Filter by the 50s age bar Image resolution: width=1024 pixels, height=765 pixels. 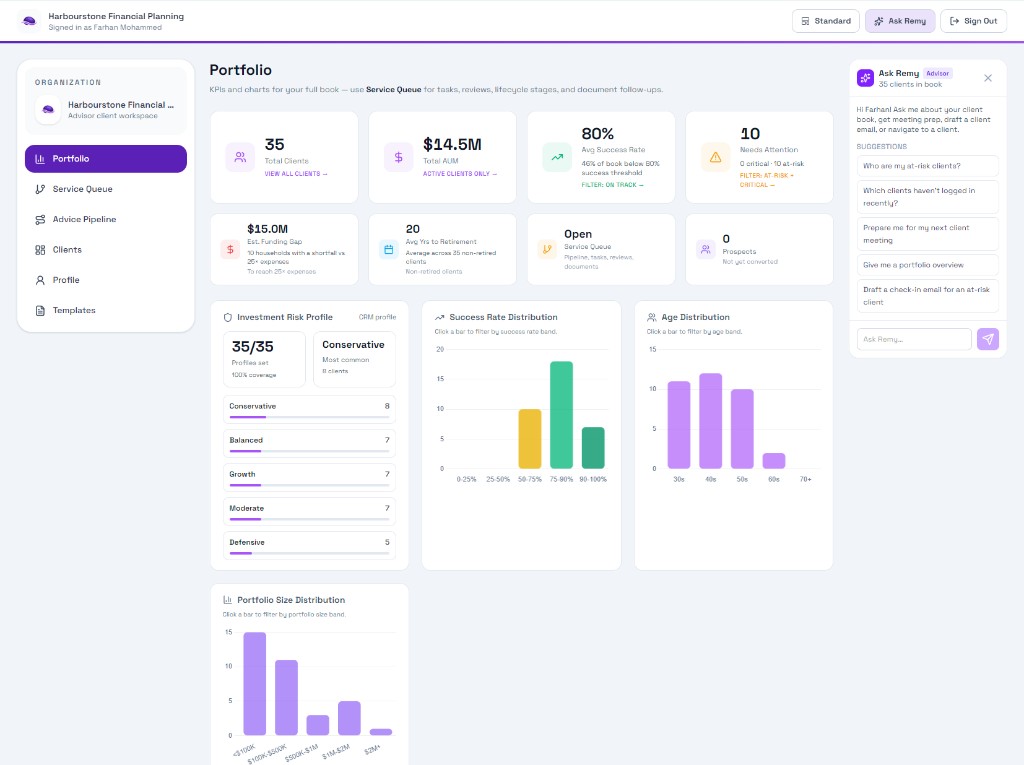click(742, 429)
